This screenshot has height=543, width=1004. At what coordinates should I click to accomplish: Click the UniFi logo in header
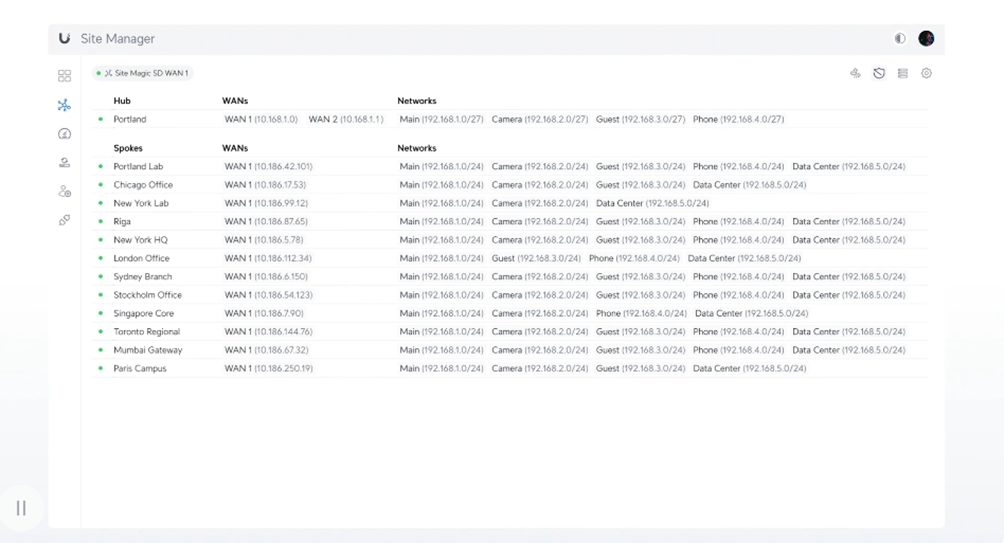(65, 39)
